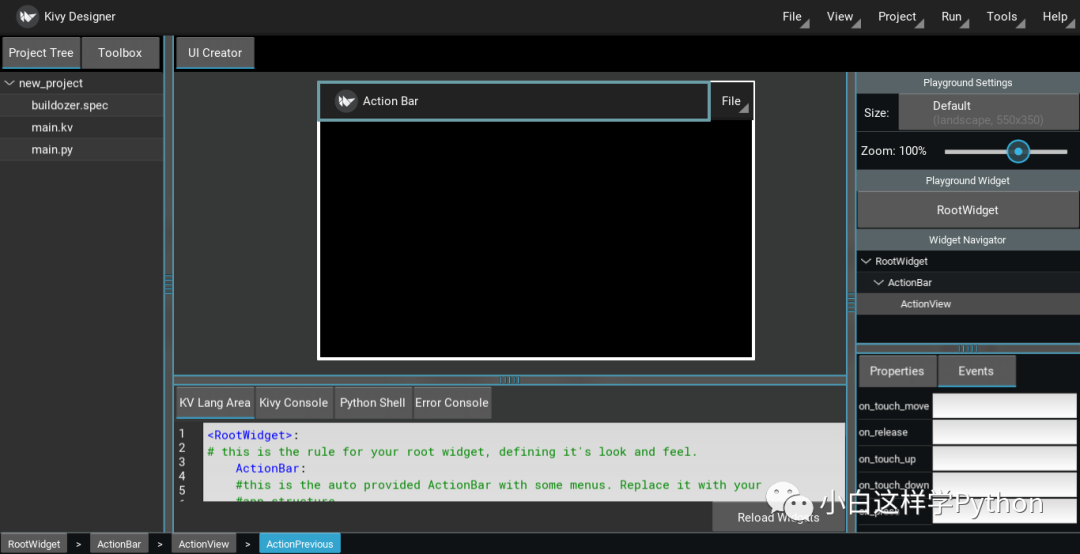Click ActionPrevious in bottom breadcrumb
Screen dimensions: 1080x554
point(300,544)
